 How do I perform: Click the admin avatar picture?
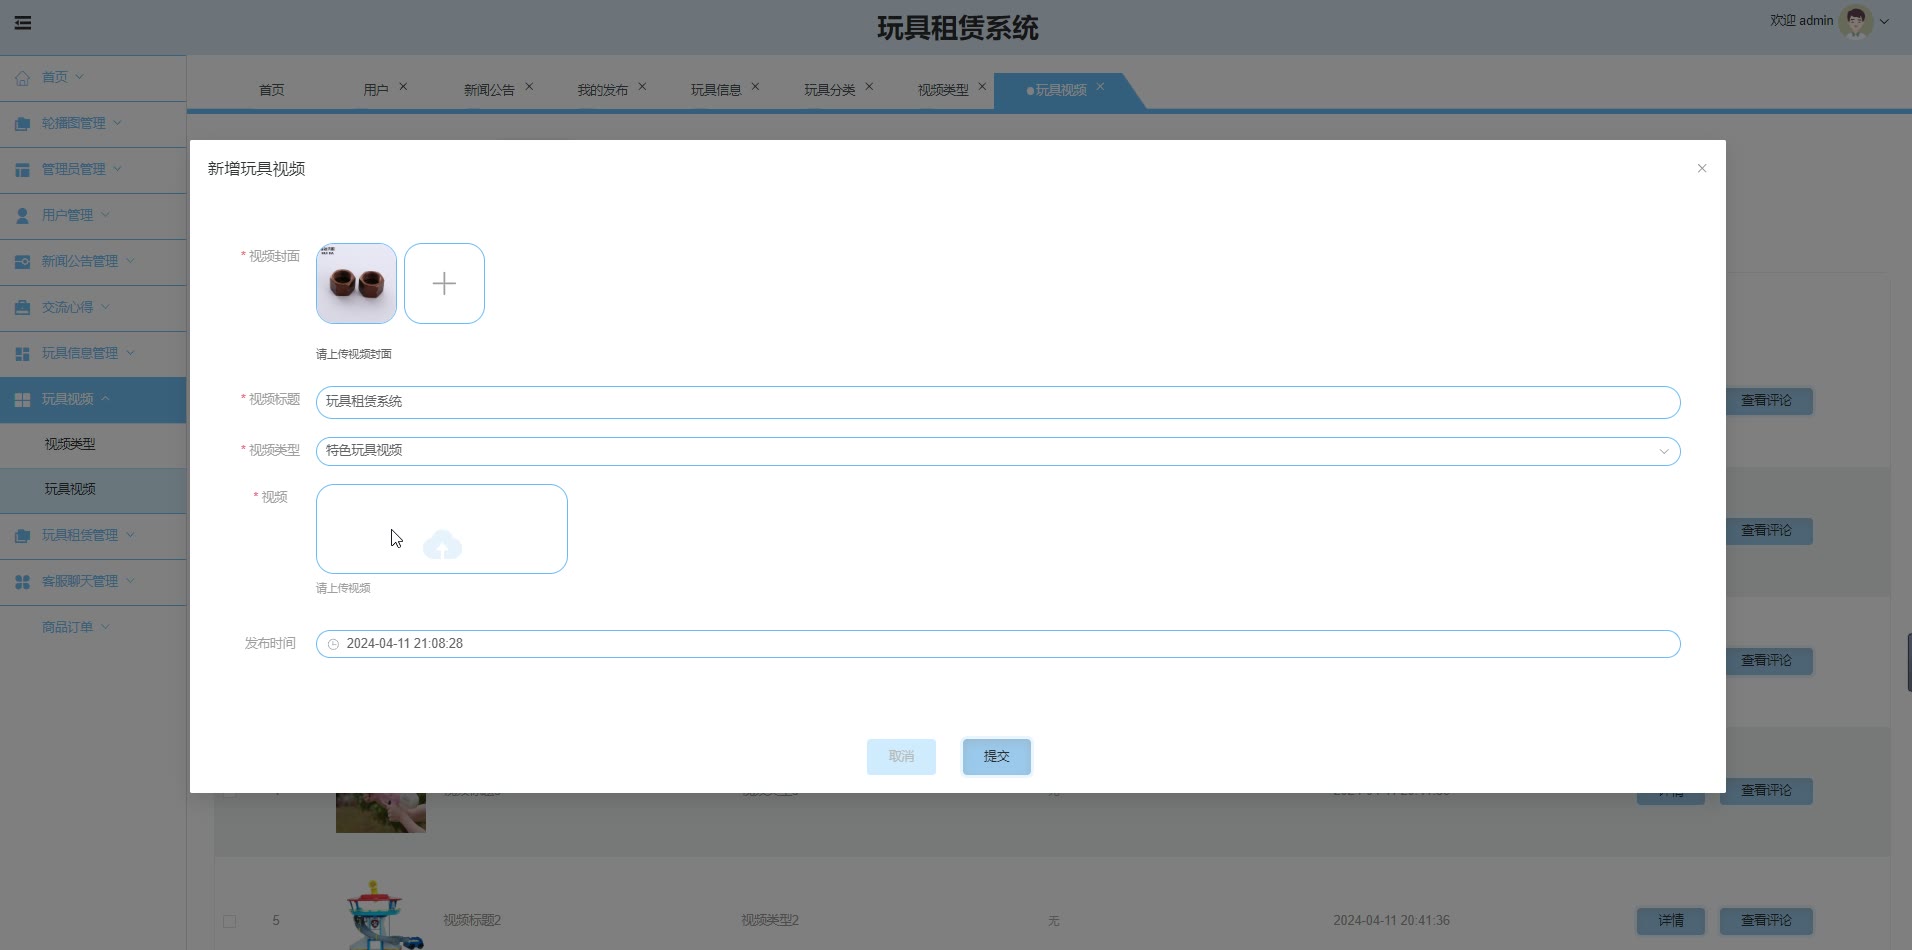point(1855,21)
